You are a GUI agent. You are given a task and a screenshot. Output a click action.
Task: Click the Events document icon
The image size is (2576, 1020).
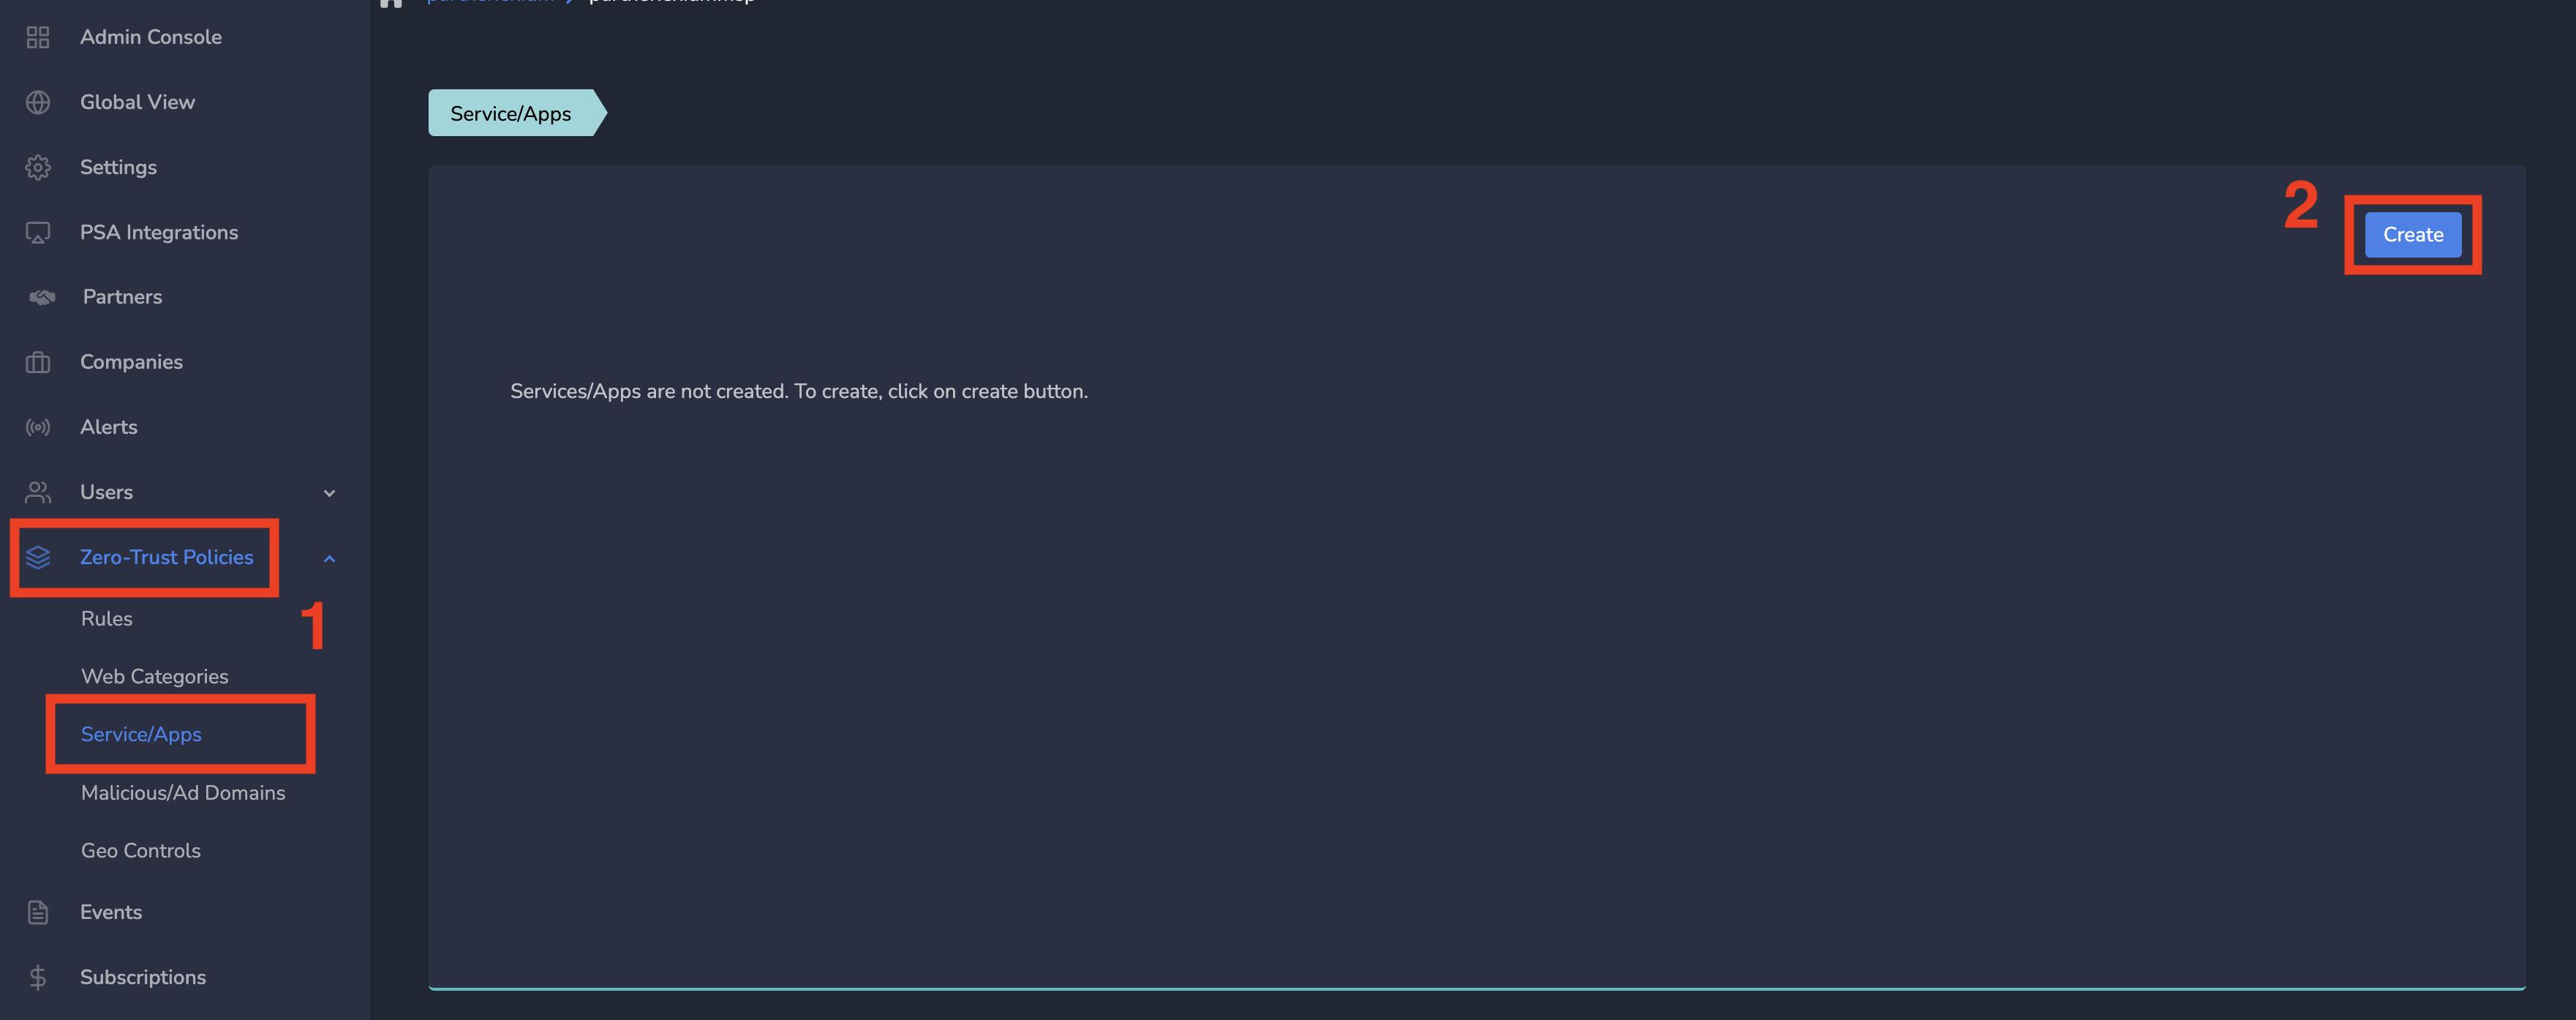coord(38,912)
